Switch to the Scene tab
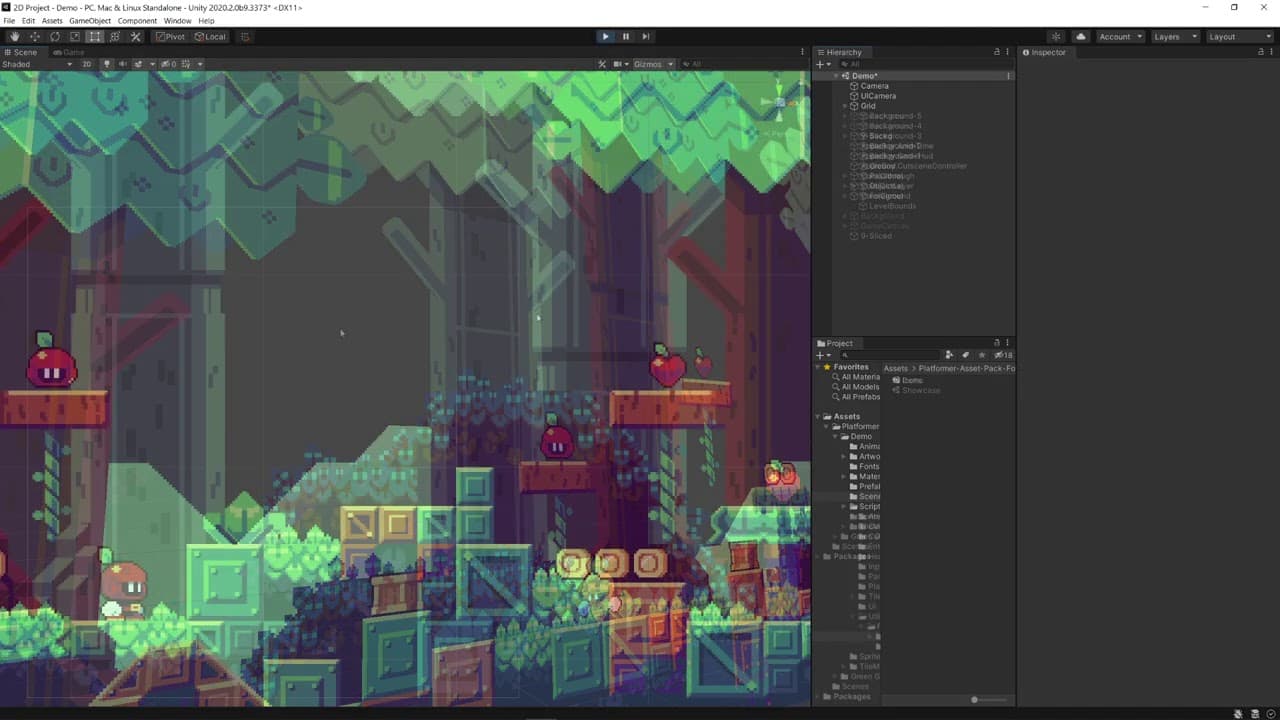Viewport: 1280px width, 720px height. pyautogui.click(x=21, y=52)
